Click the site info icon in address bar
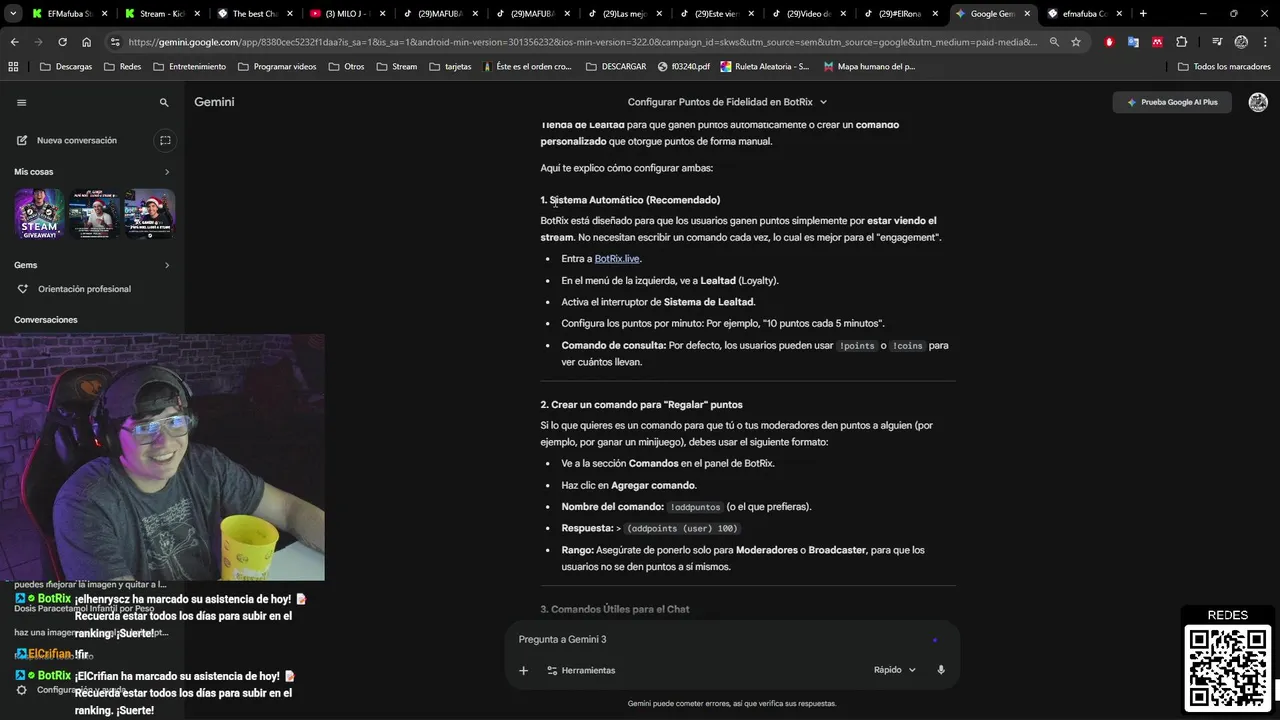Image resolution: width=1280 pixels, height=720 pixels. (x=115, y=42)
